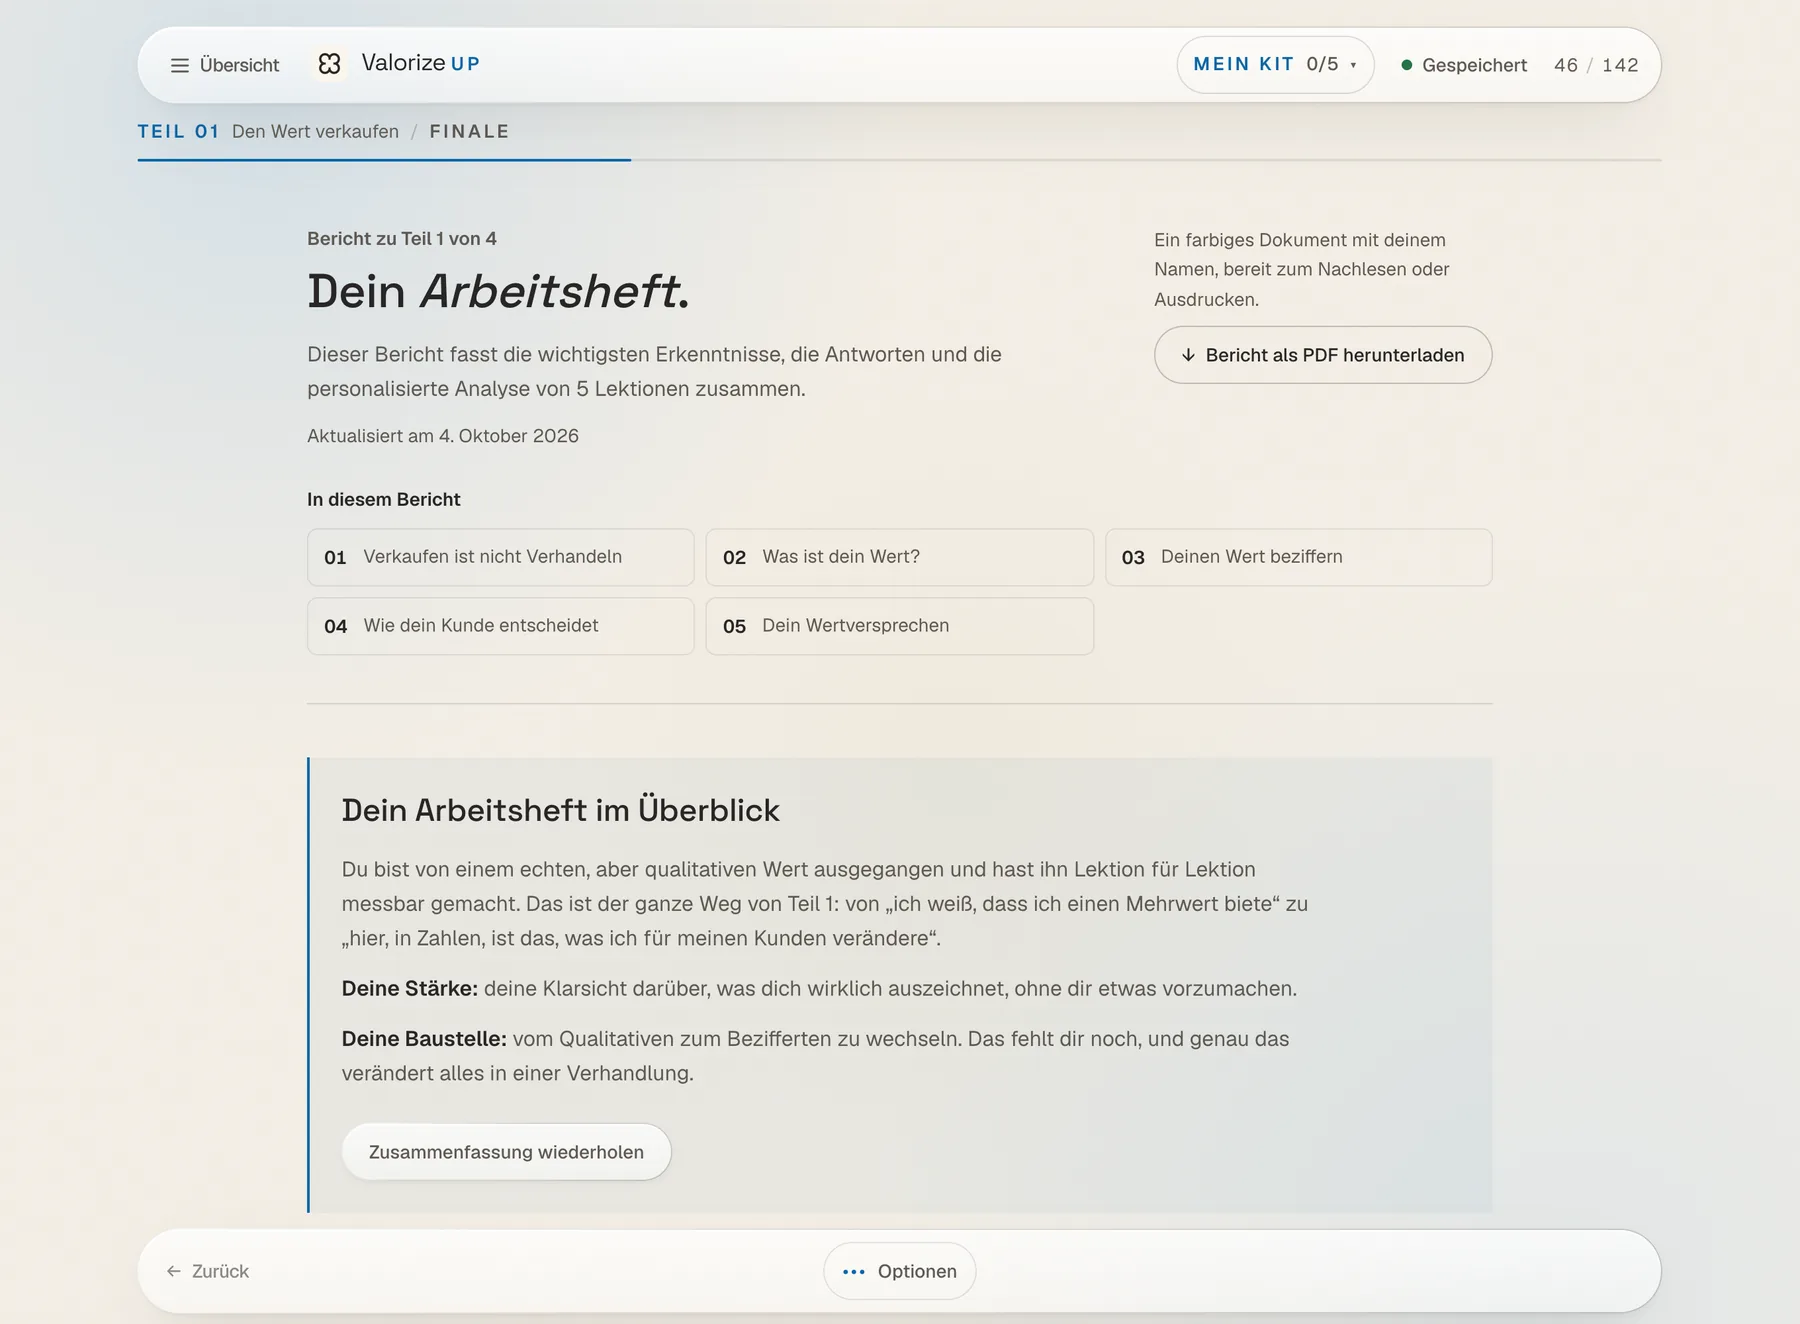
Task: Click the back arrow icon next to Zurück
Action: click(x=174, y=1271)
